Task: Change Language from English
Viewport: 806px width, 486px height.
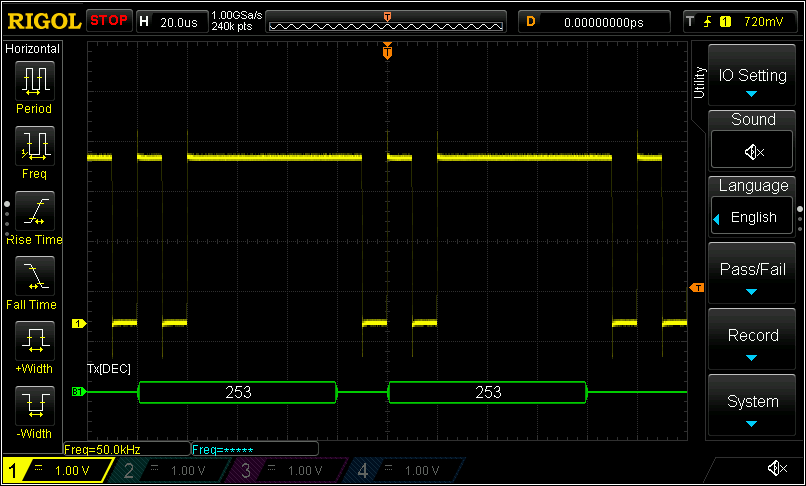Action: click(752, 217)
